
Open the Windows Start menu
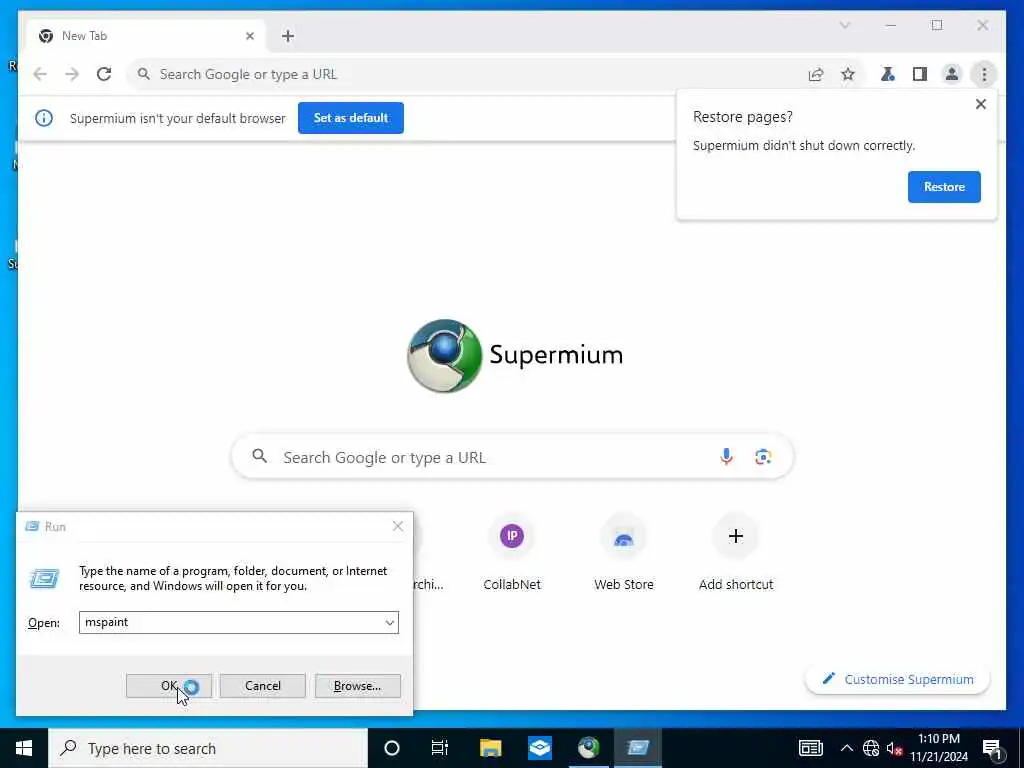tap(24, 748)
